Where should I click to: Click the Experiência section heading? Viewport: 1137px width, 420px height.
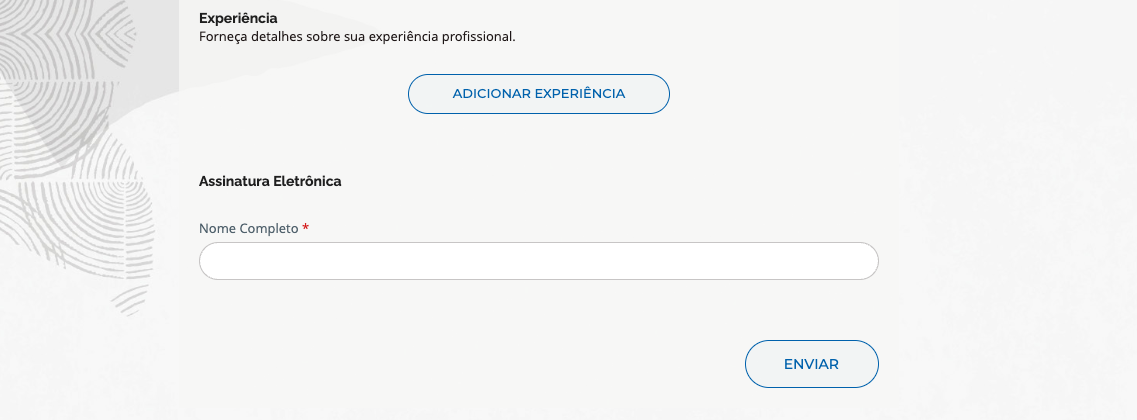pyautogui.click(x=238, y=18)
